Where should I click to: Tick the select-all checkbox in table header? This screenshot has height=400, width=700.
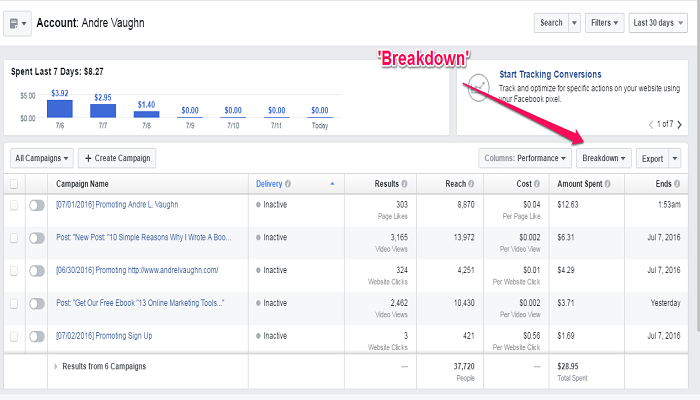[14, 184]
